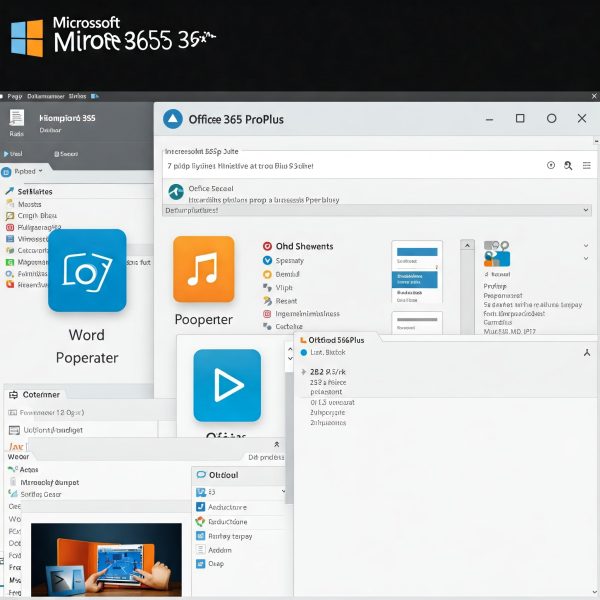Toggle the blue Spemaly check mark
This screenshot has width=600, height=600.
click(267, 260)
